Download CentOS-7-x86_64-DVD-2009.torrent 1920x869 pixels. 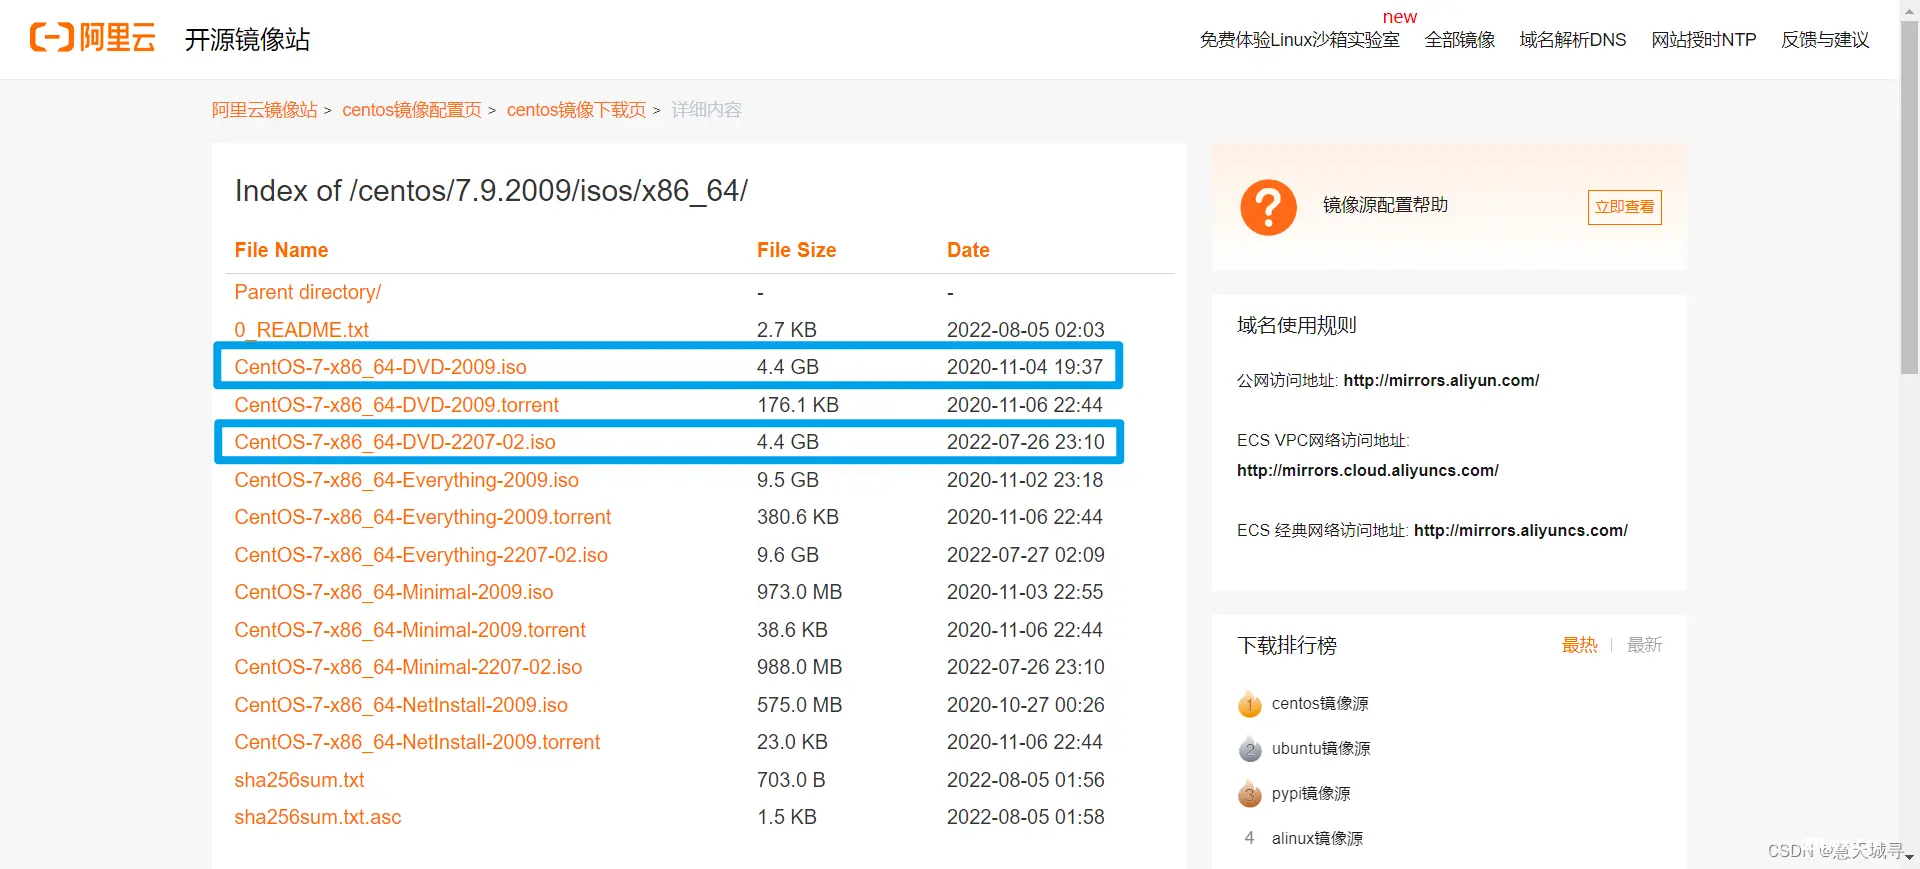396,405
